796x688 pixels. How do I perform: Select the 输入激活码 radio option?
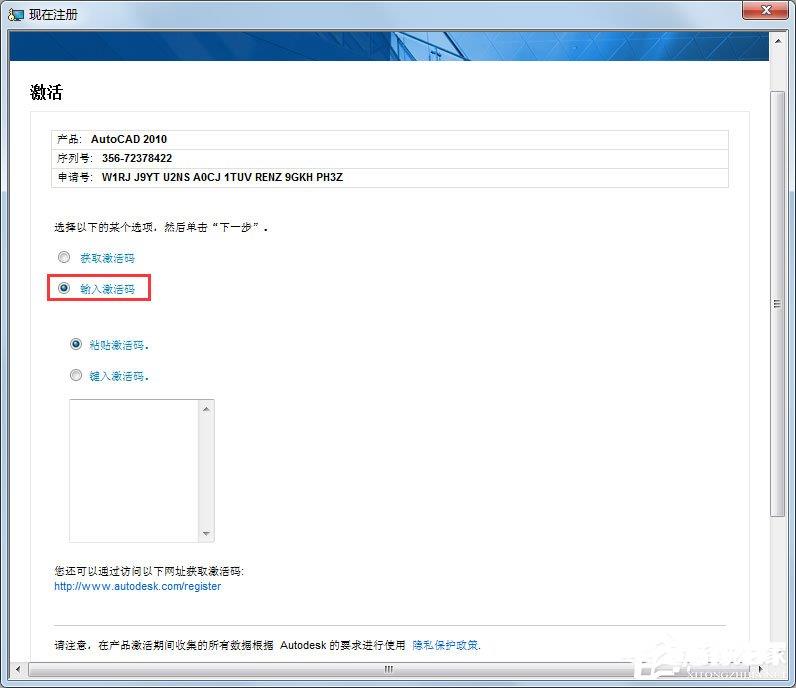(64, 288)
